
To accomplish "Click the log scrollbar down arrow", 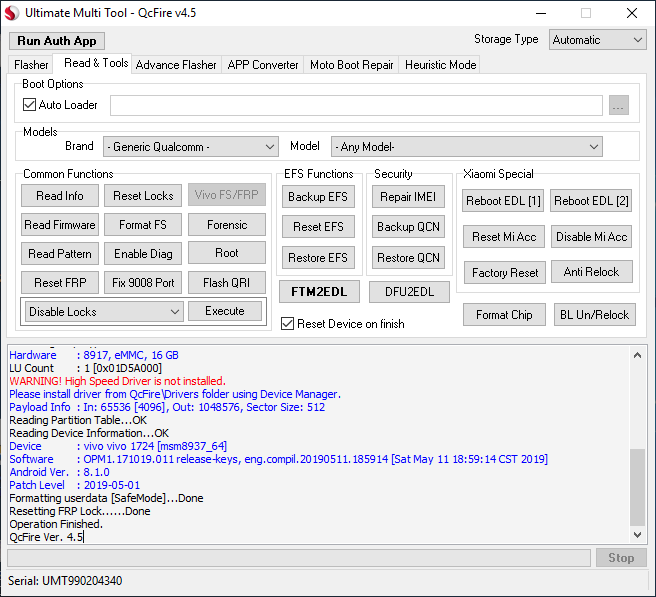I will point(637,535).
